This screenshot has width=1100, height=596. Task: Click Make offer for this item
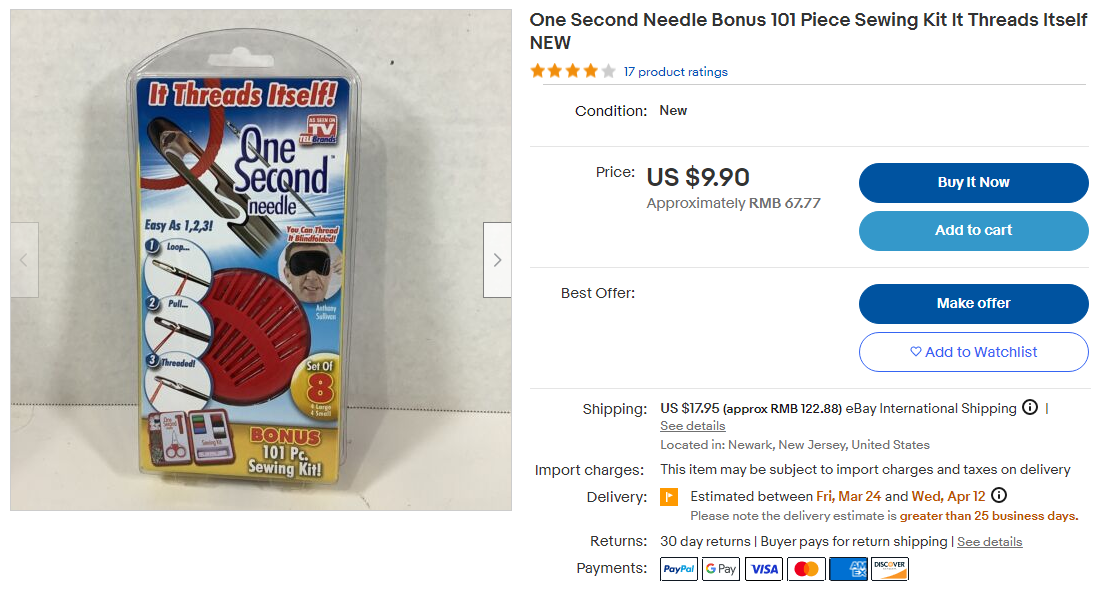coord(973,304)
